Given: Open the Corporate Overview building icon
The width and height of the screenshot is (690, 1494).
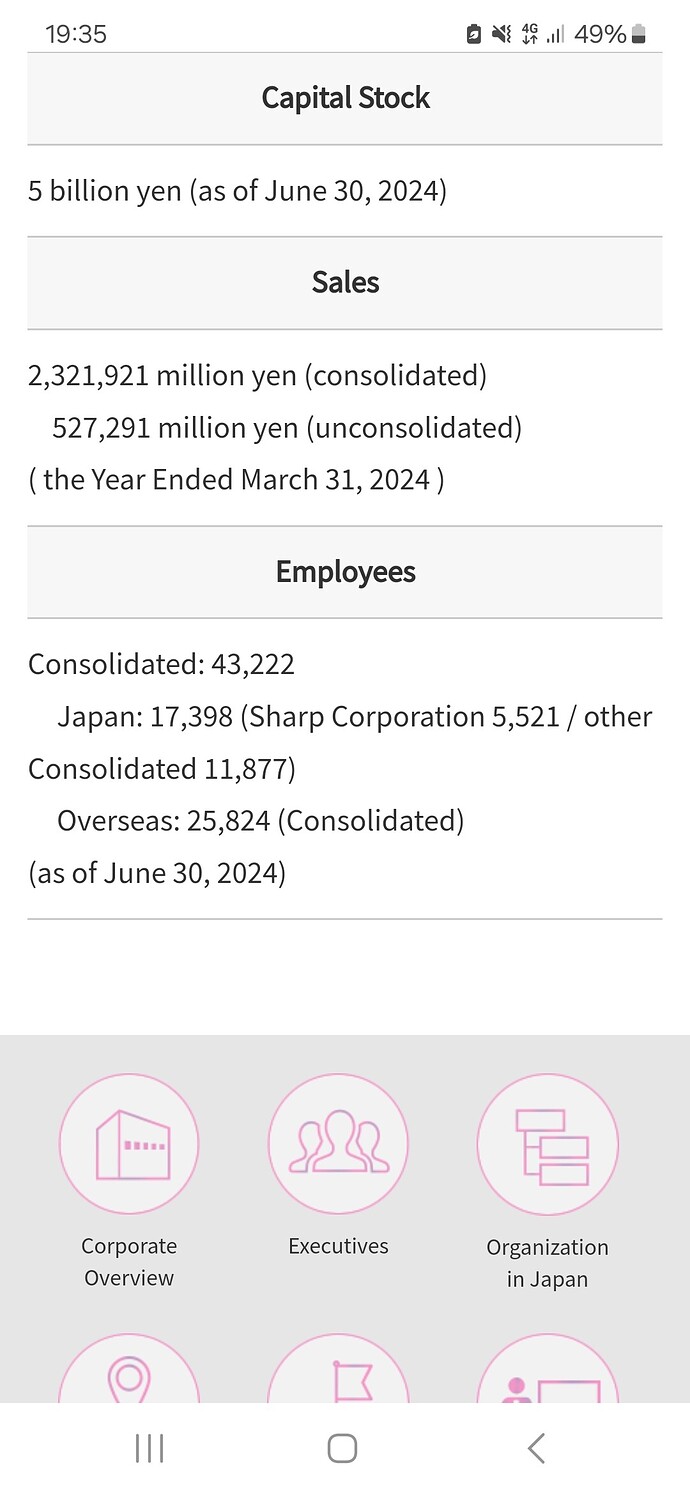Looking at the screenshot, I should (x=129, y=1144).
